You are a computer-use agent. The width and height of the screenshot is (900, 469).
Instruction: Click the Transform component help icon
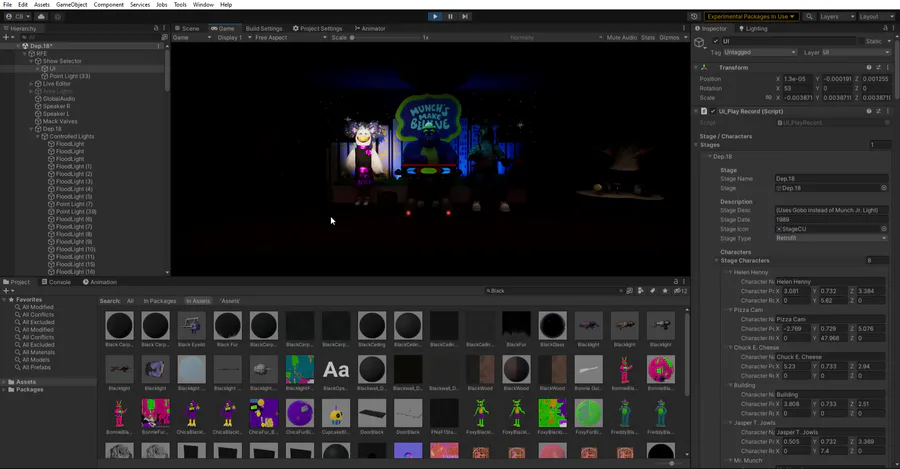point(869,68)
